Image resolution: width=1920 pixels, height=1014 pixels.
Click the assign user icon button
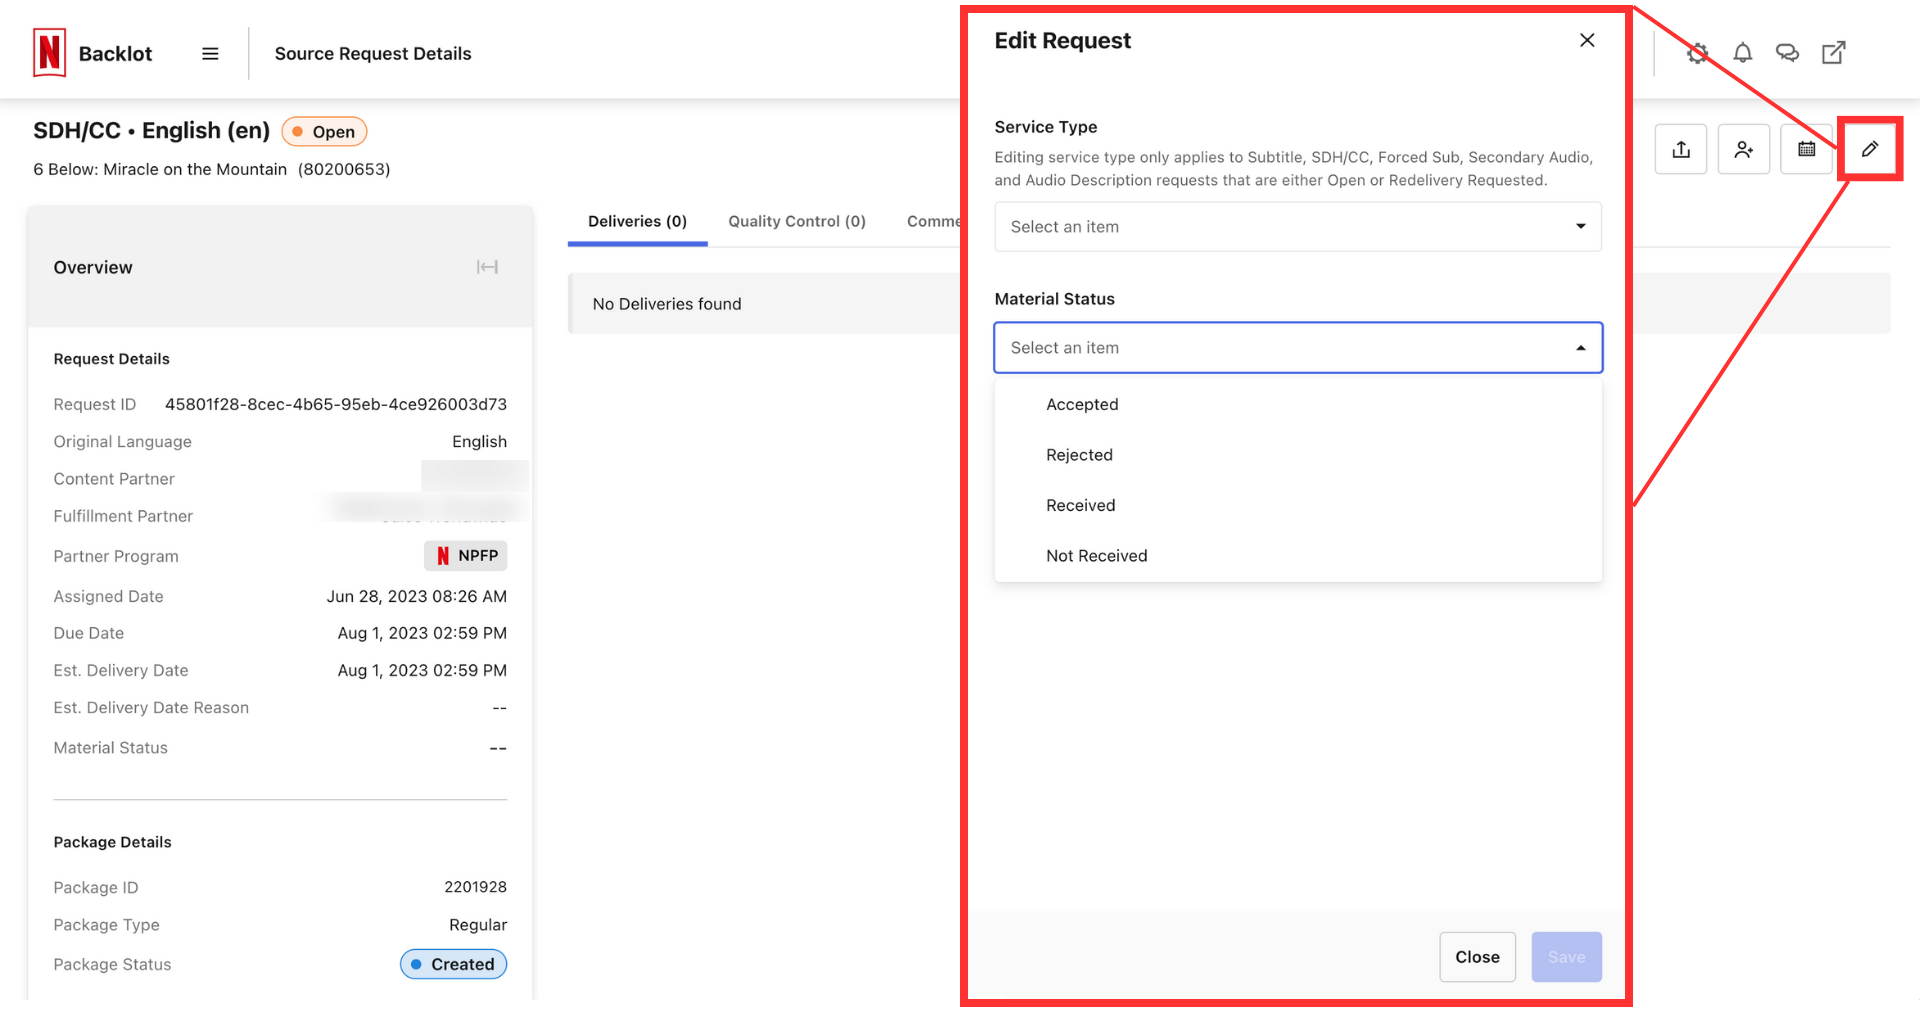pyautogui.click(x=1744, y=149)
